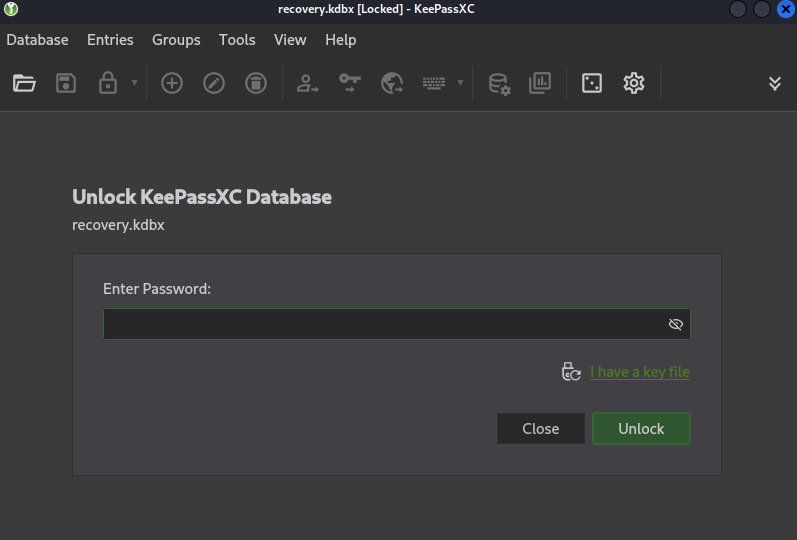The image size is (797, 540).
Task: Add a new entry with plus icon
Action: (172, 83)
